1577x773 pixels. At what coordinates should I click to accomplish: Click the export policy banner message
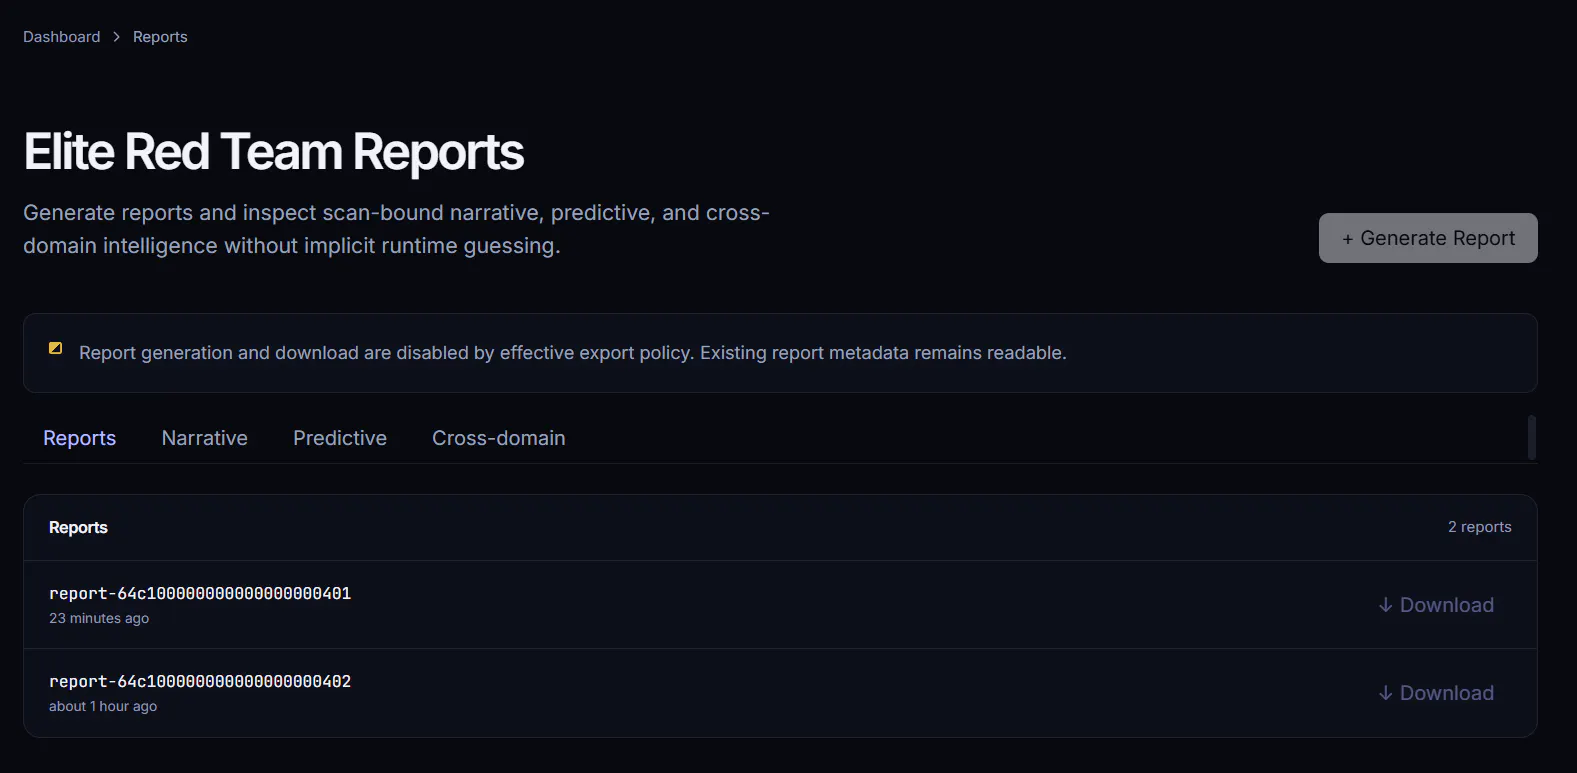[573, 353]
